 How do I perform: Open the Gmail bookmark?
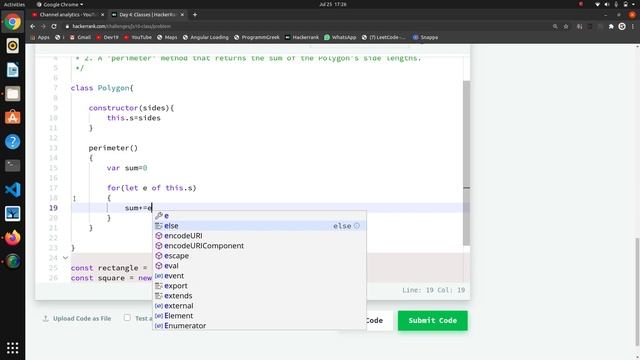[80, 37]
